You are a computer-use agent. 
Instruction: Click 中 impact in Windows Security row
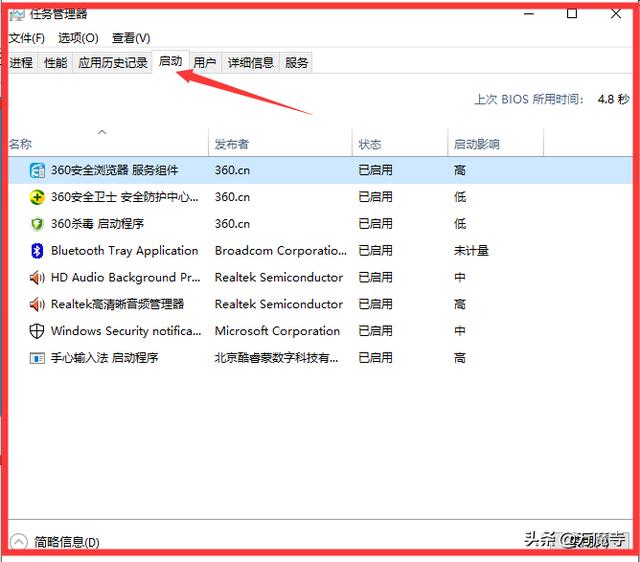(460, 331)
